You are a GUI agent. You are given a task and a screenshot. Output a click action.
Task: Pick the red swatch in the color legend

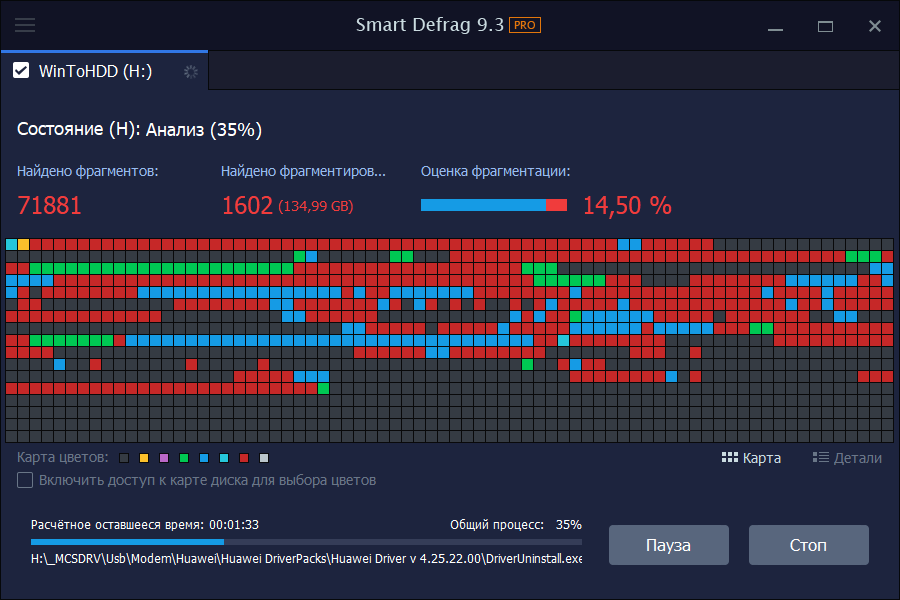coord(244,458)
